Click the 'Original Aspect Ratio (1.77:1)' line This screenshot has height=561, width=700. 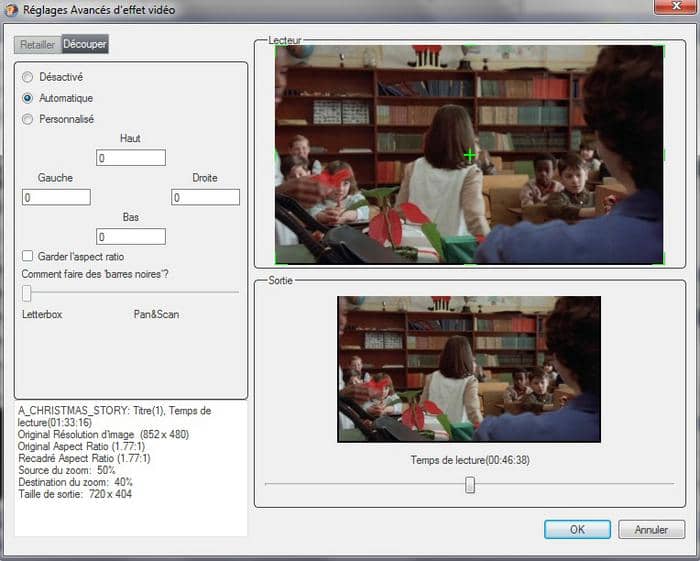point(81,446)
